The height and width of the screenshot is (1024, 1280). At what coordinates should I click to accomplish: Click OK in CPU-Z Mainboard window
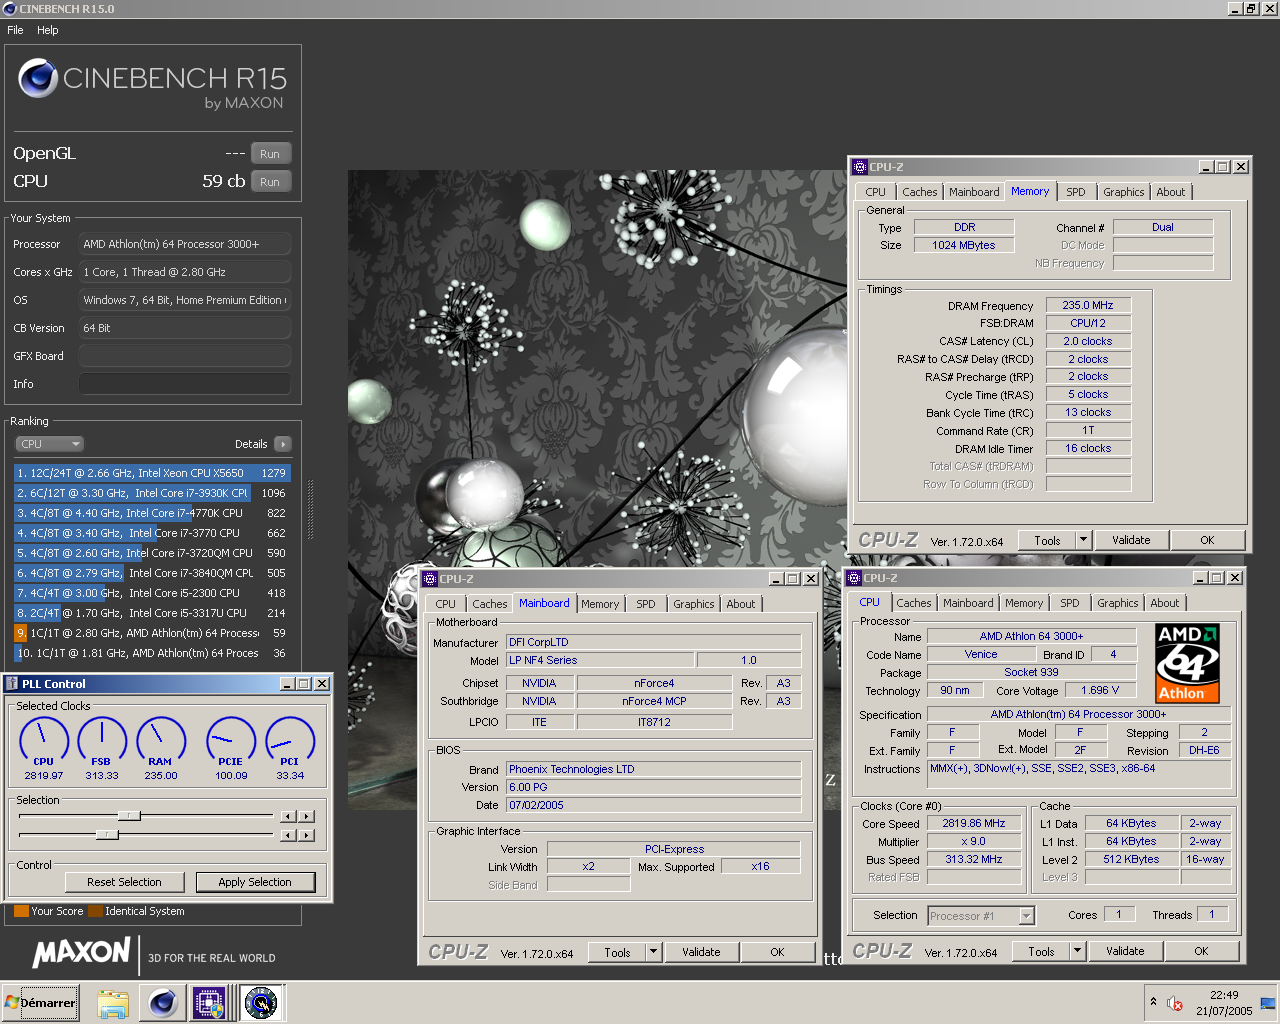click(x=777, y=952)
